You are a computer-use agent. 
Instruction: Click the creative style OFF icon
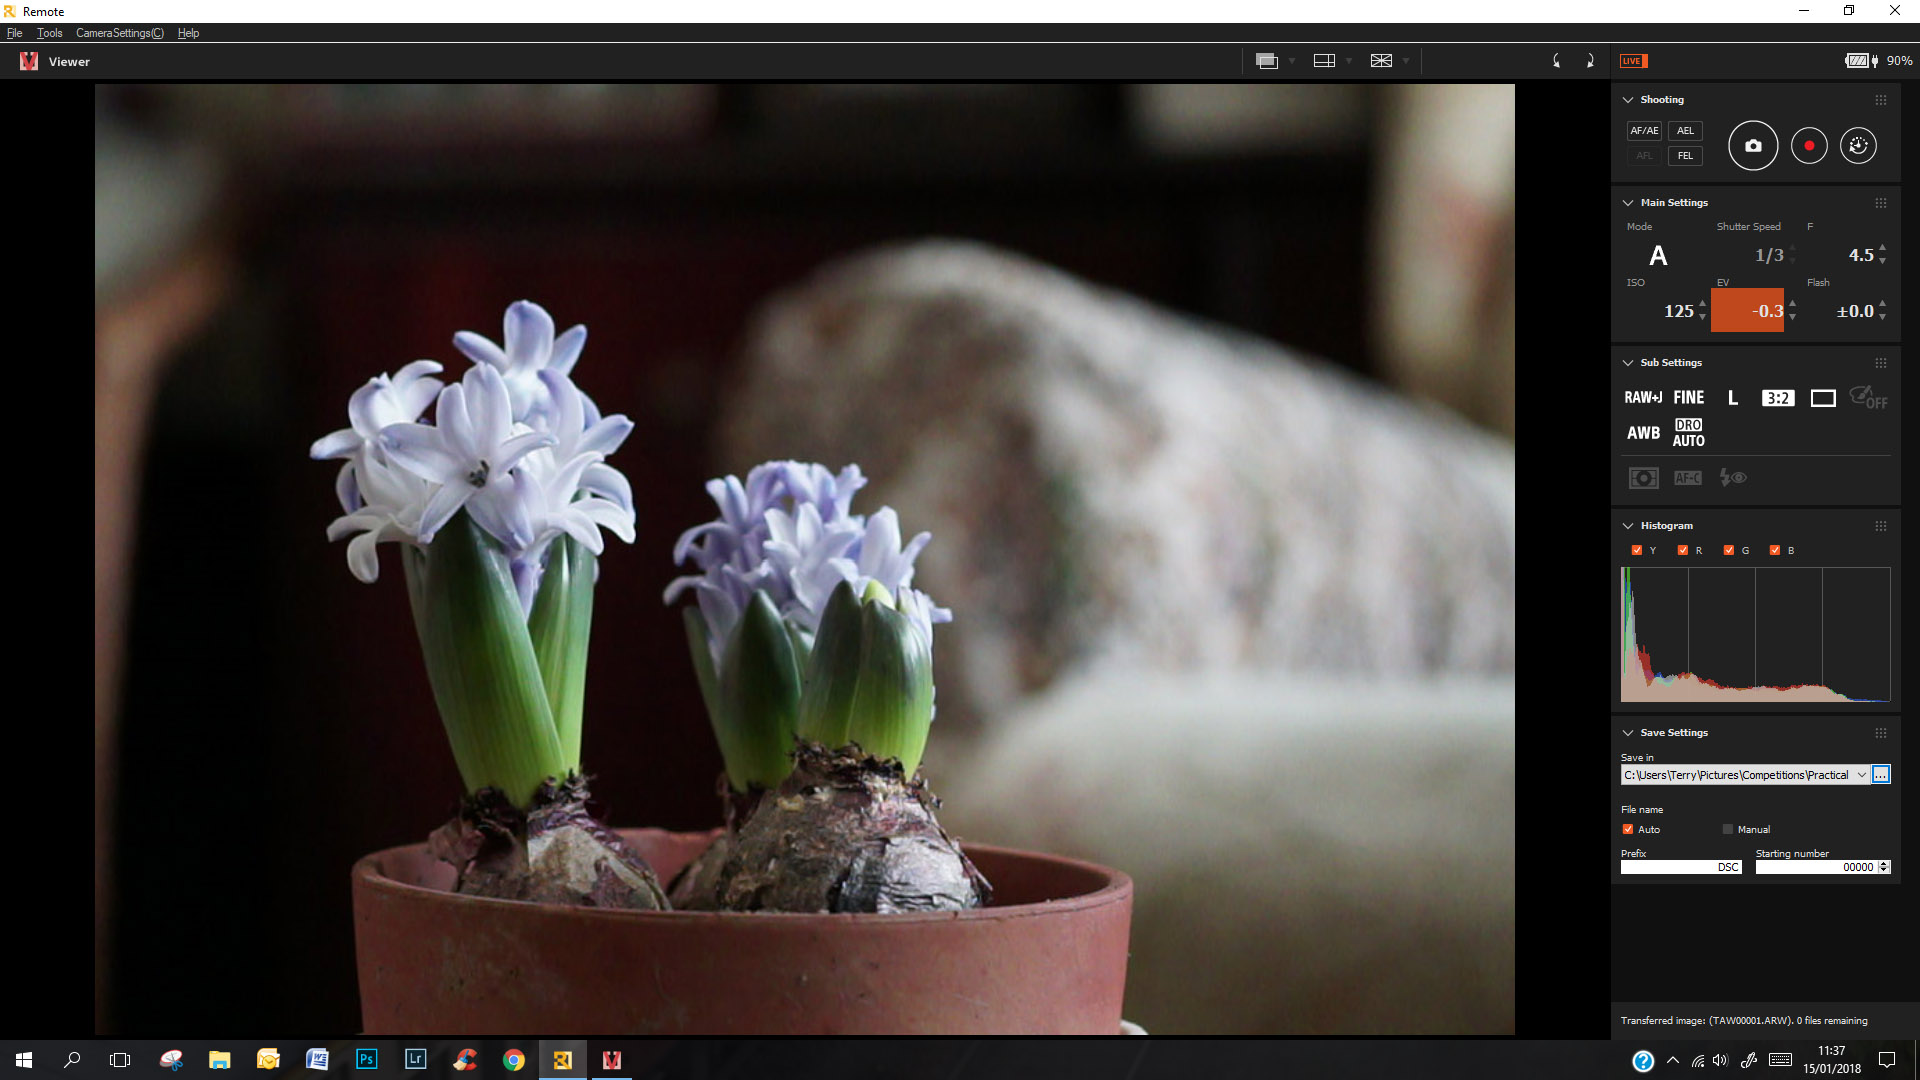(x=1868, y=398)
